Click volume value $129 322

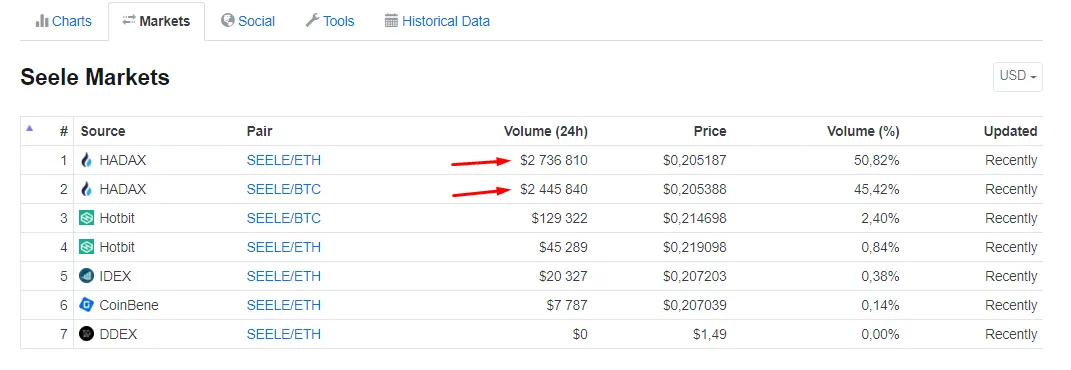click(559, 218)
